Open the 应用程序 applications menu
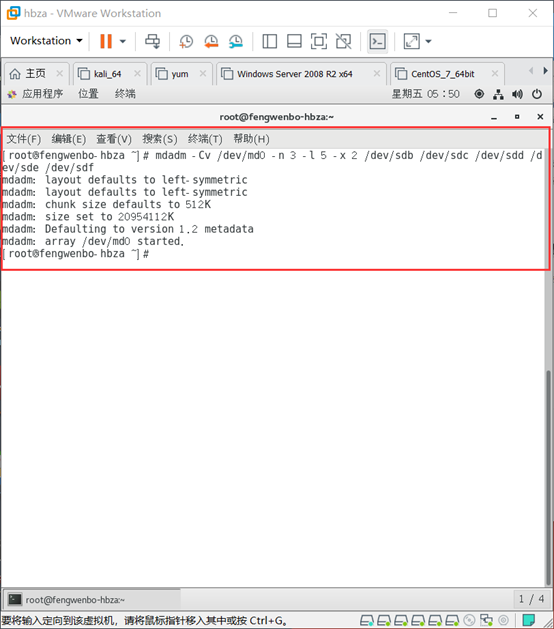 tap(35, 94)
